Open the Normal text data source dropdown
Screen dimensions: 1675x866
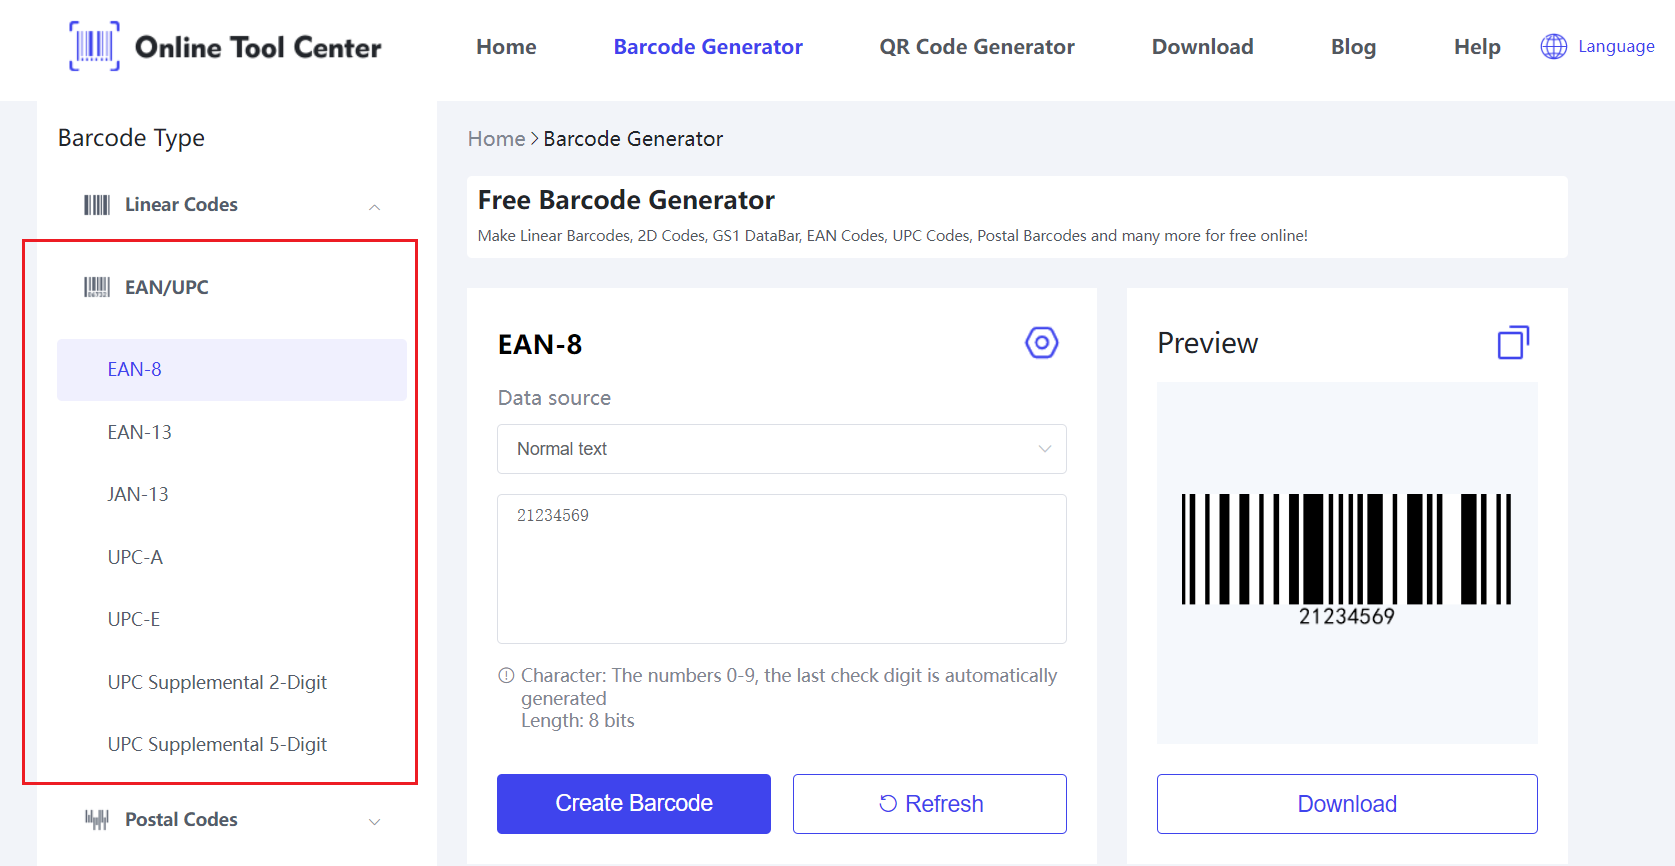click(x=781, y=449)
